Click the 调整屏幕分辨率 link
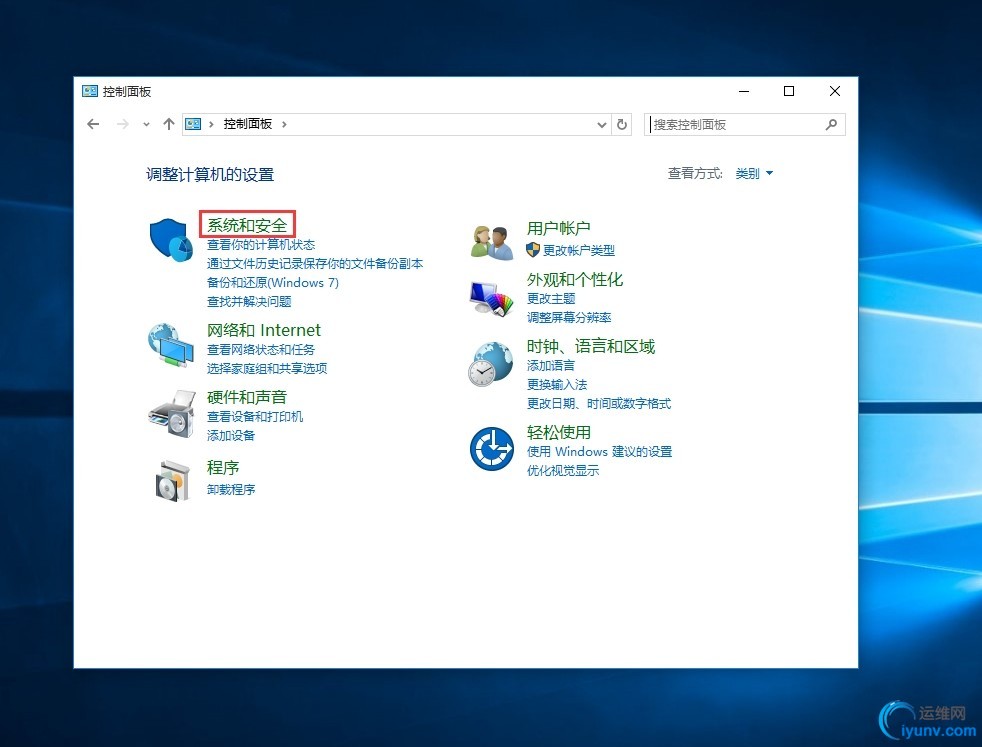The height and width of the screenshot is (747, 982). tap(569, 317)
